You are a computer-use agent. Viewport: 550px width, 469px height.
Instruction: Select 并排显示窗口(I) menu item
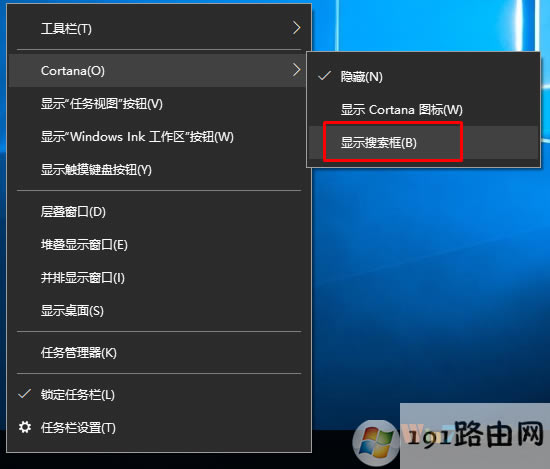159,278
